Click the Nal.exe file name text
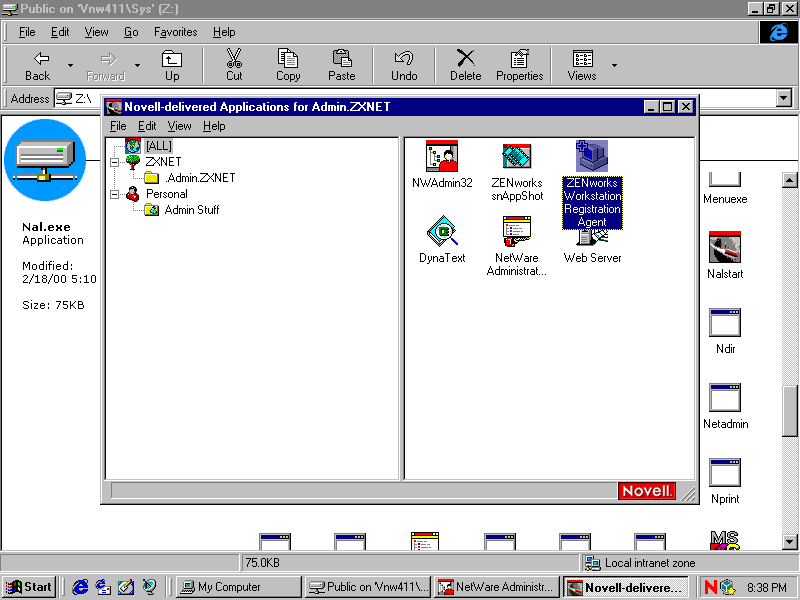The image size is (800, 600). (x=46, y=227)
